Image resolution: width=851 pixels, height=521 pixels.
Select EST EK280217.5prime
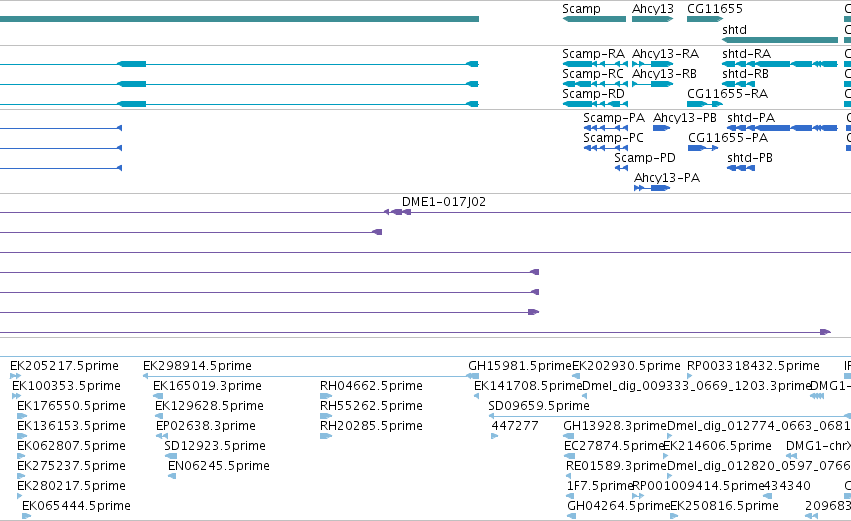point(71,486)
